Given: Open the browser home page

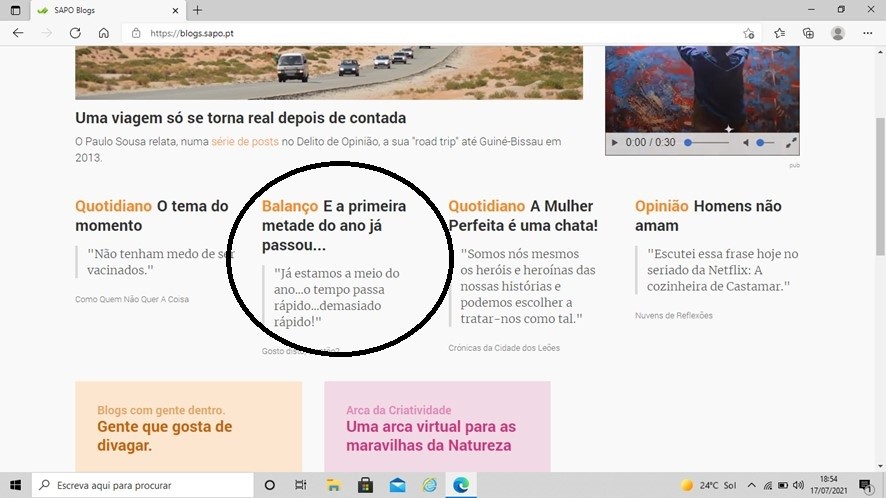Looking at the screenshot, I should pyautogui.click(x=103, y=33).
